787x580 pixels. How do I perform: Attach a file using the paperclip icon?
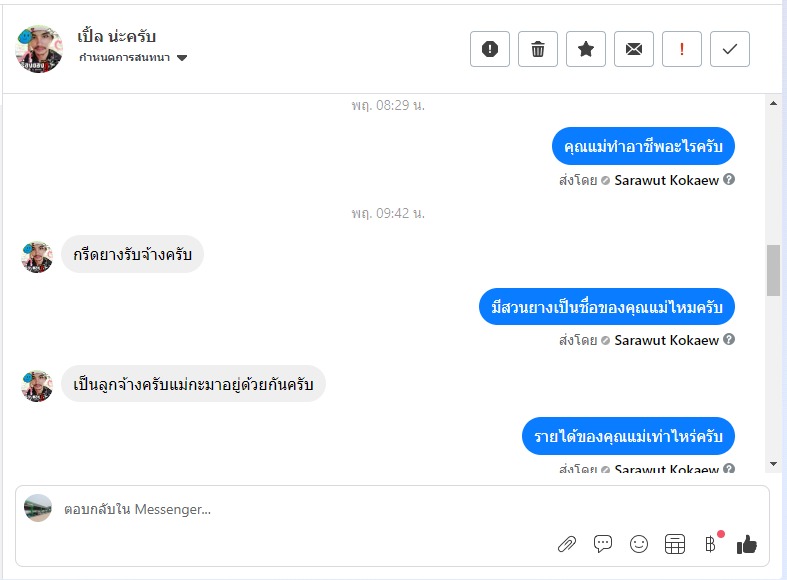(567, 544)
